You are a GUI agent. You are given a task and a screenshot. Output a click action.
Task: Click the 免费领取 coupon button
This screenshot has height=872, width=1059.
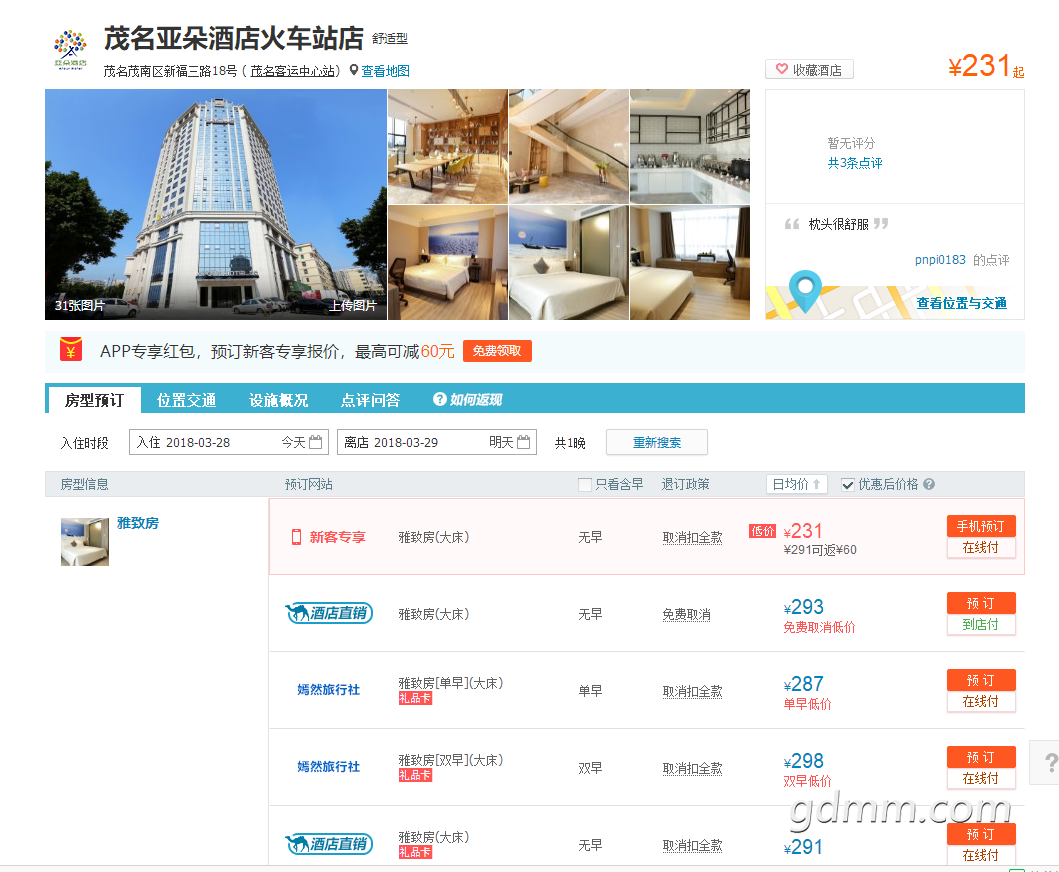pyautogui.click(x=497, y=351)
